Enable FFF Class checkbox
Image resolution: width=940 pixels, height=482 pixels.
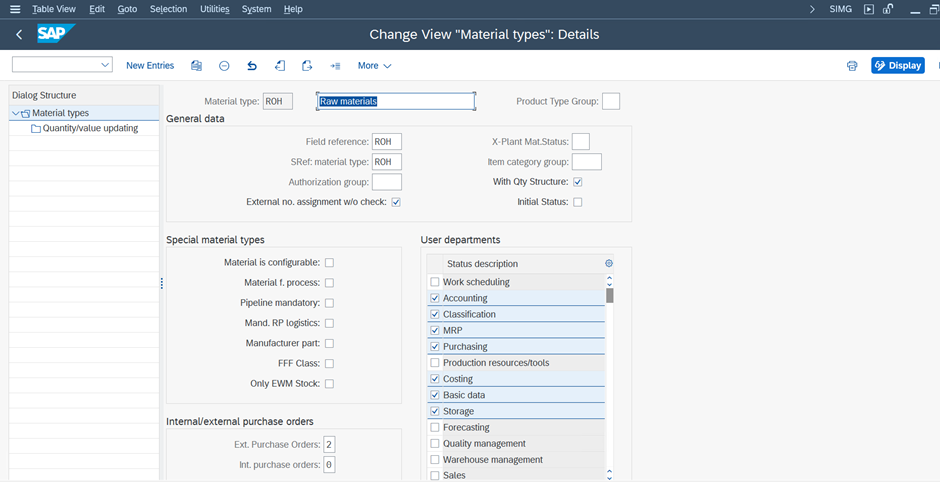pos(329,363)
